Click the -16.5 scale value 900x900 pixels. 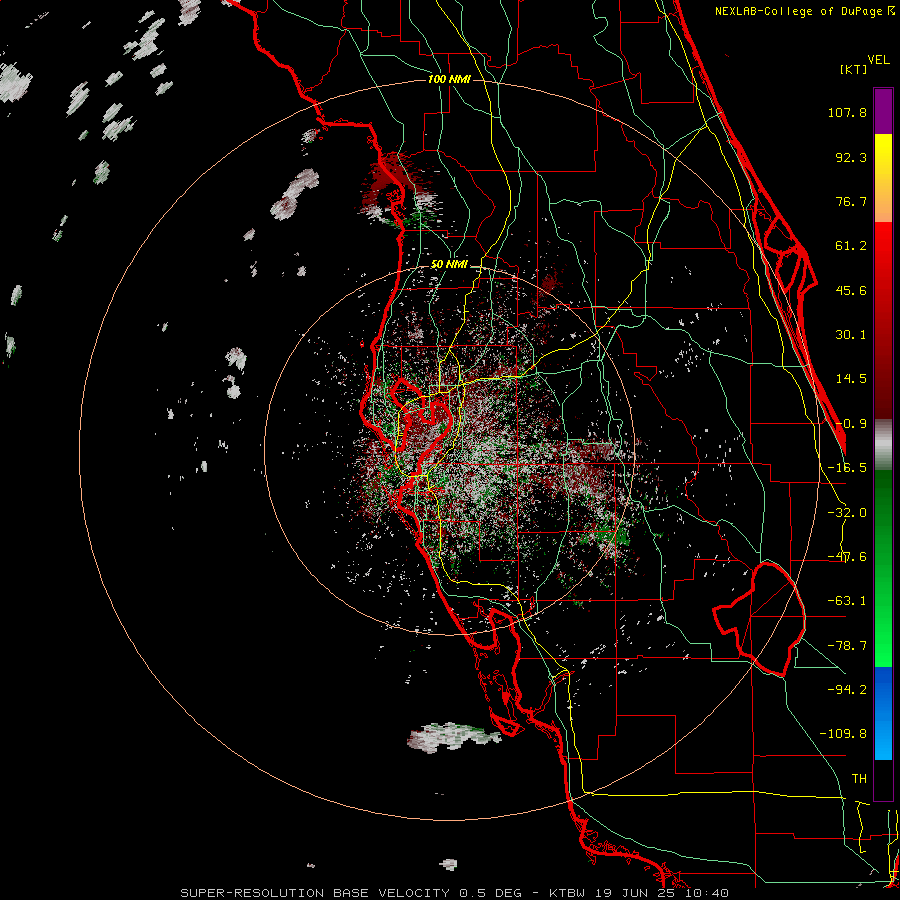click(847, 468)
